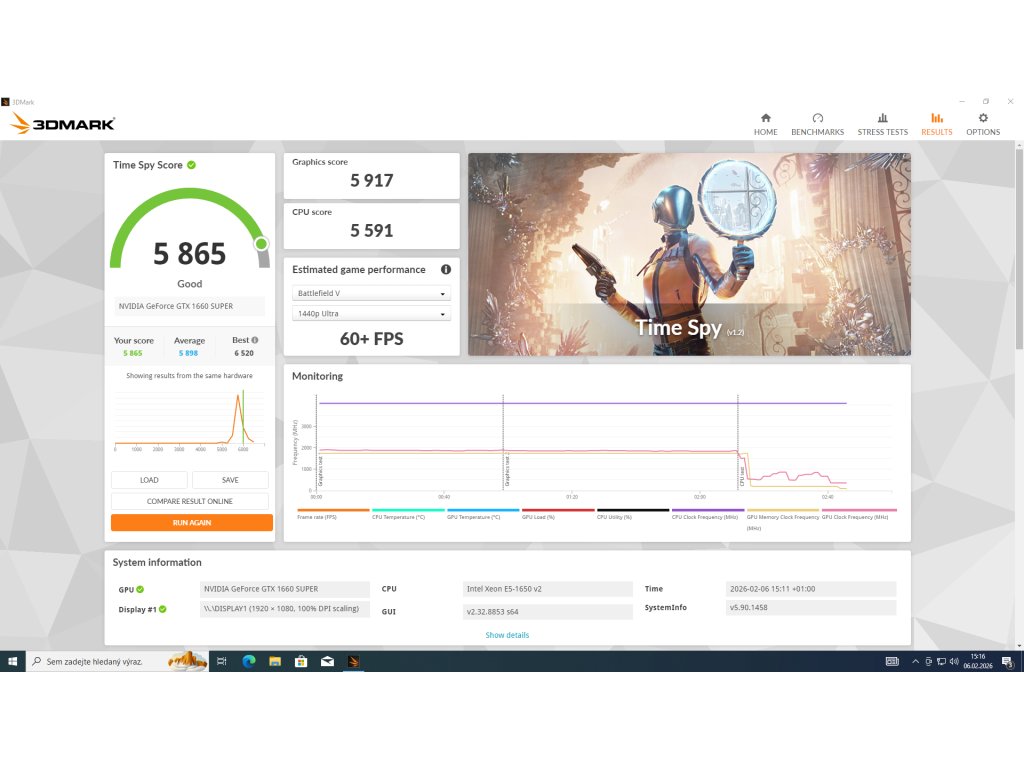Open Stress Tests section

(x=882, y=124)
